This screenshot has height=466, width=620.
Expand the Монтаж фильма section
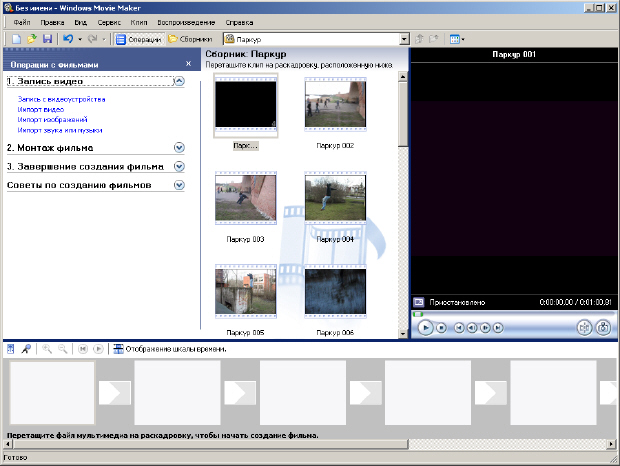tap(179, 147)
